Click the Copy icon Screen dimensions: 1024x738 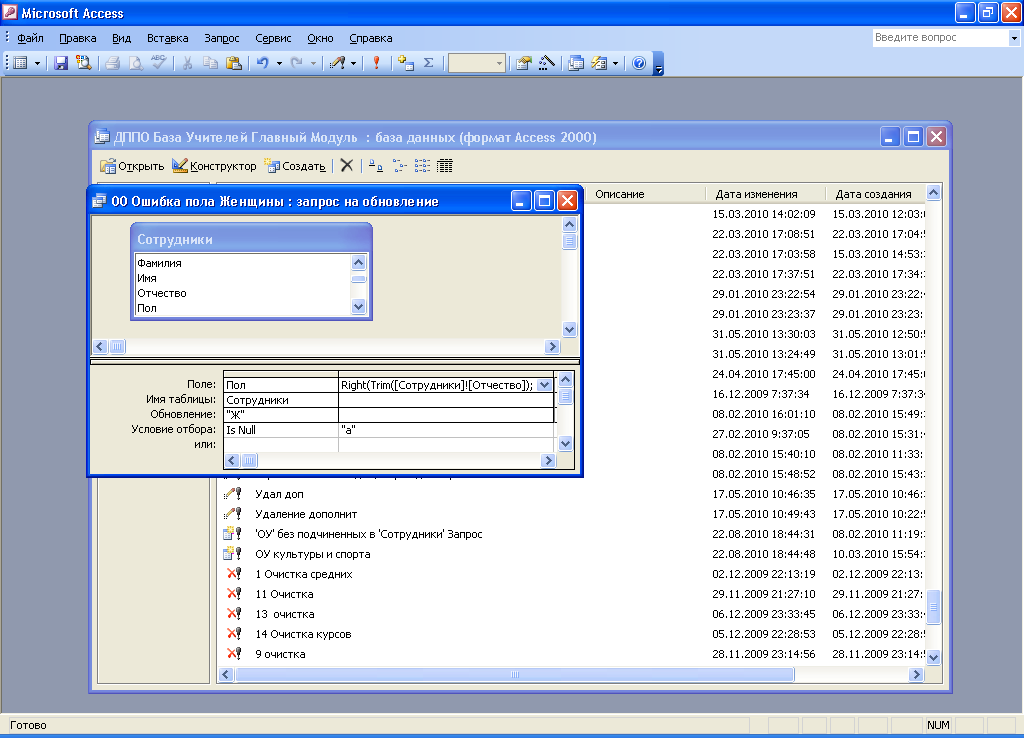[210, 63]
